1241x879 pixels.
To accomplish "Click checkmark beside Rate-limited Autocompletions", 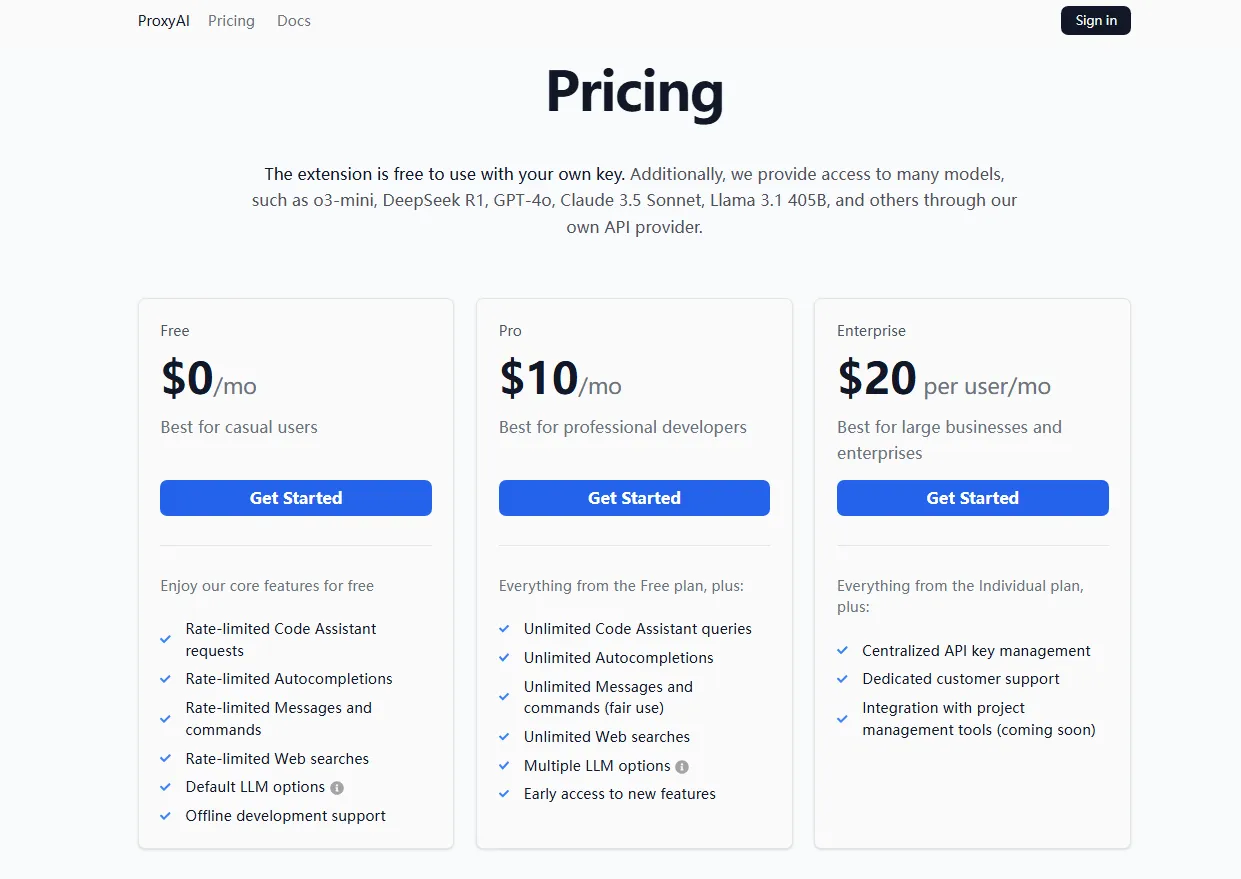I will click(166, 679).
